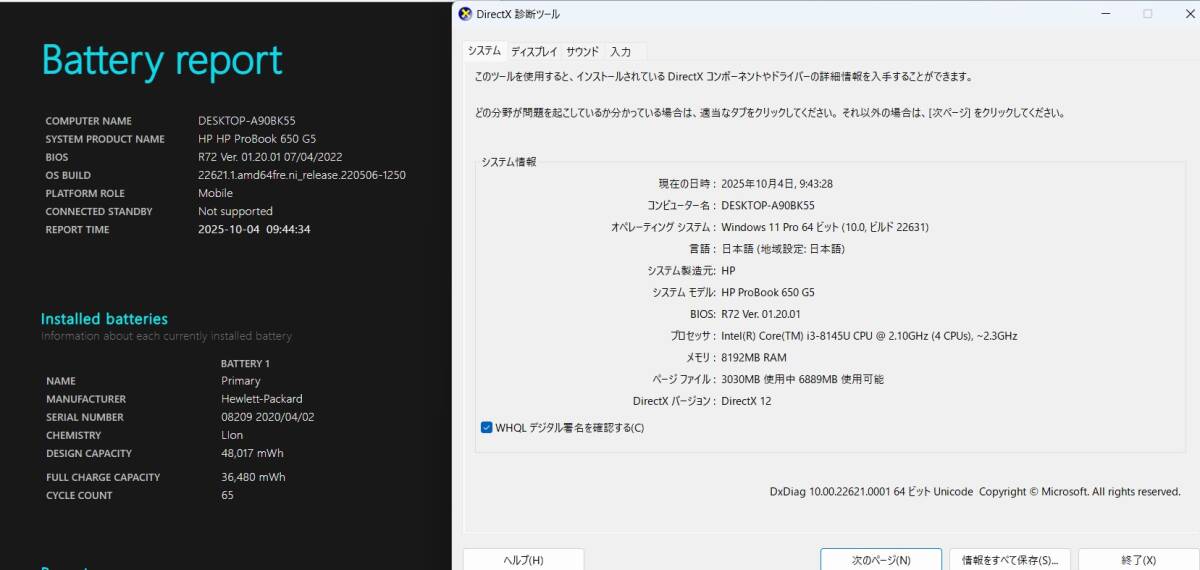Click full charge capacity 36,480 mWh
This screenshot has height=570, width=1200.
tap(253, 477)
